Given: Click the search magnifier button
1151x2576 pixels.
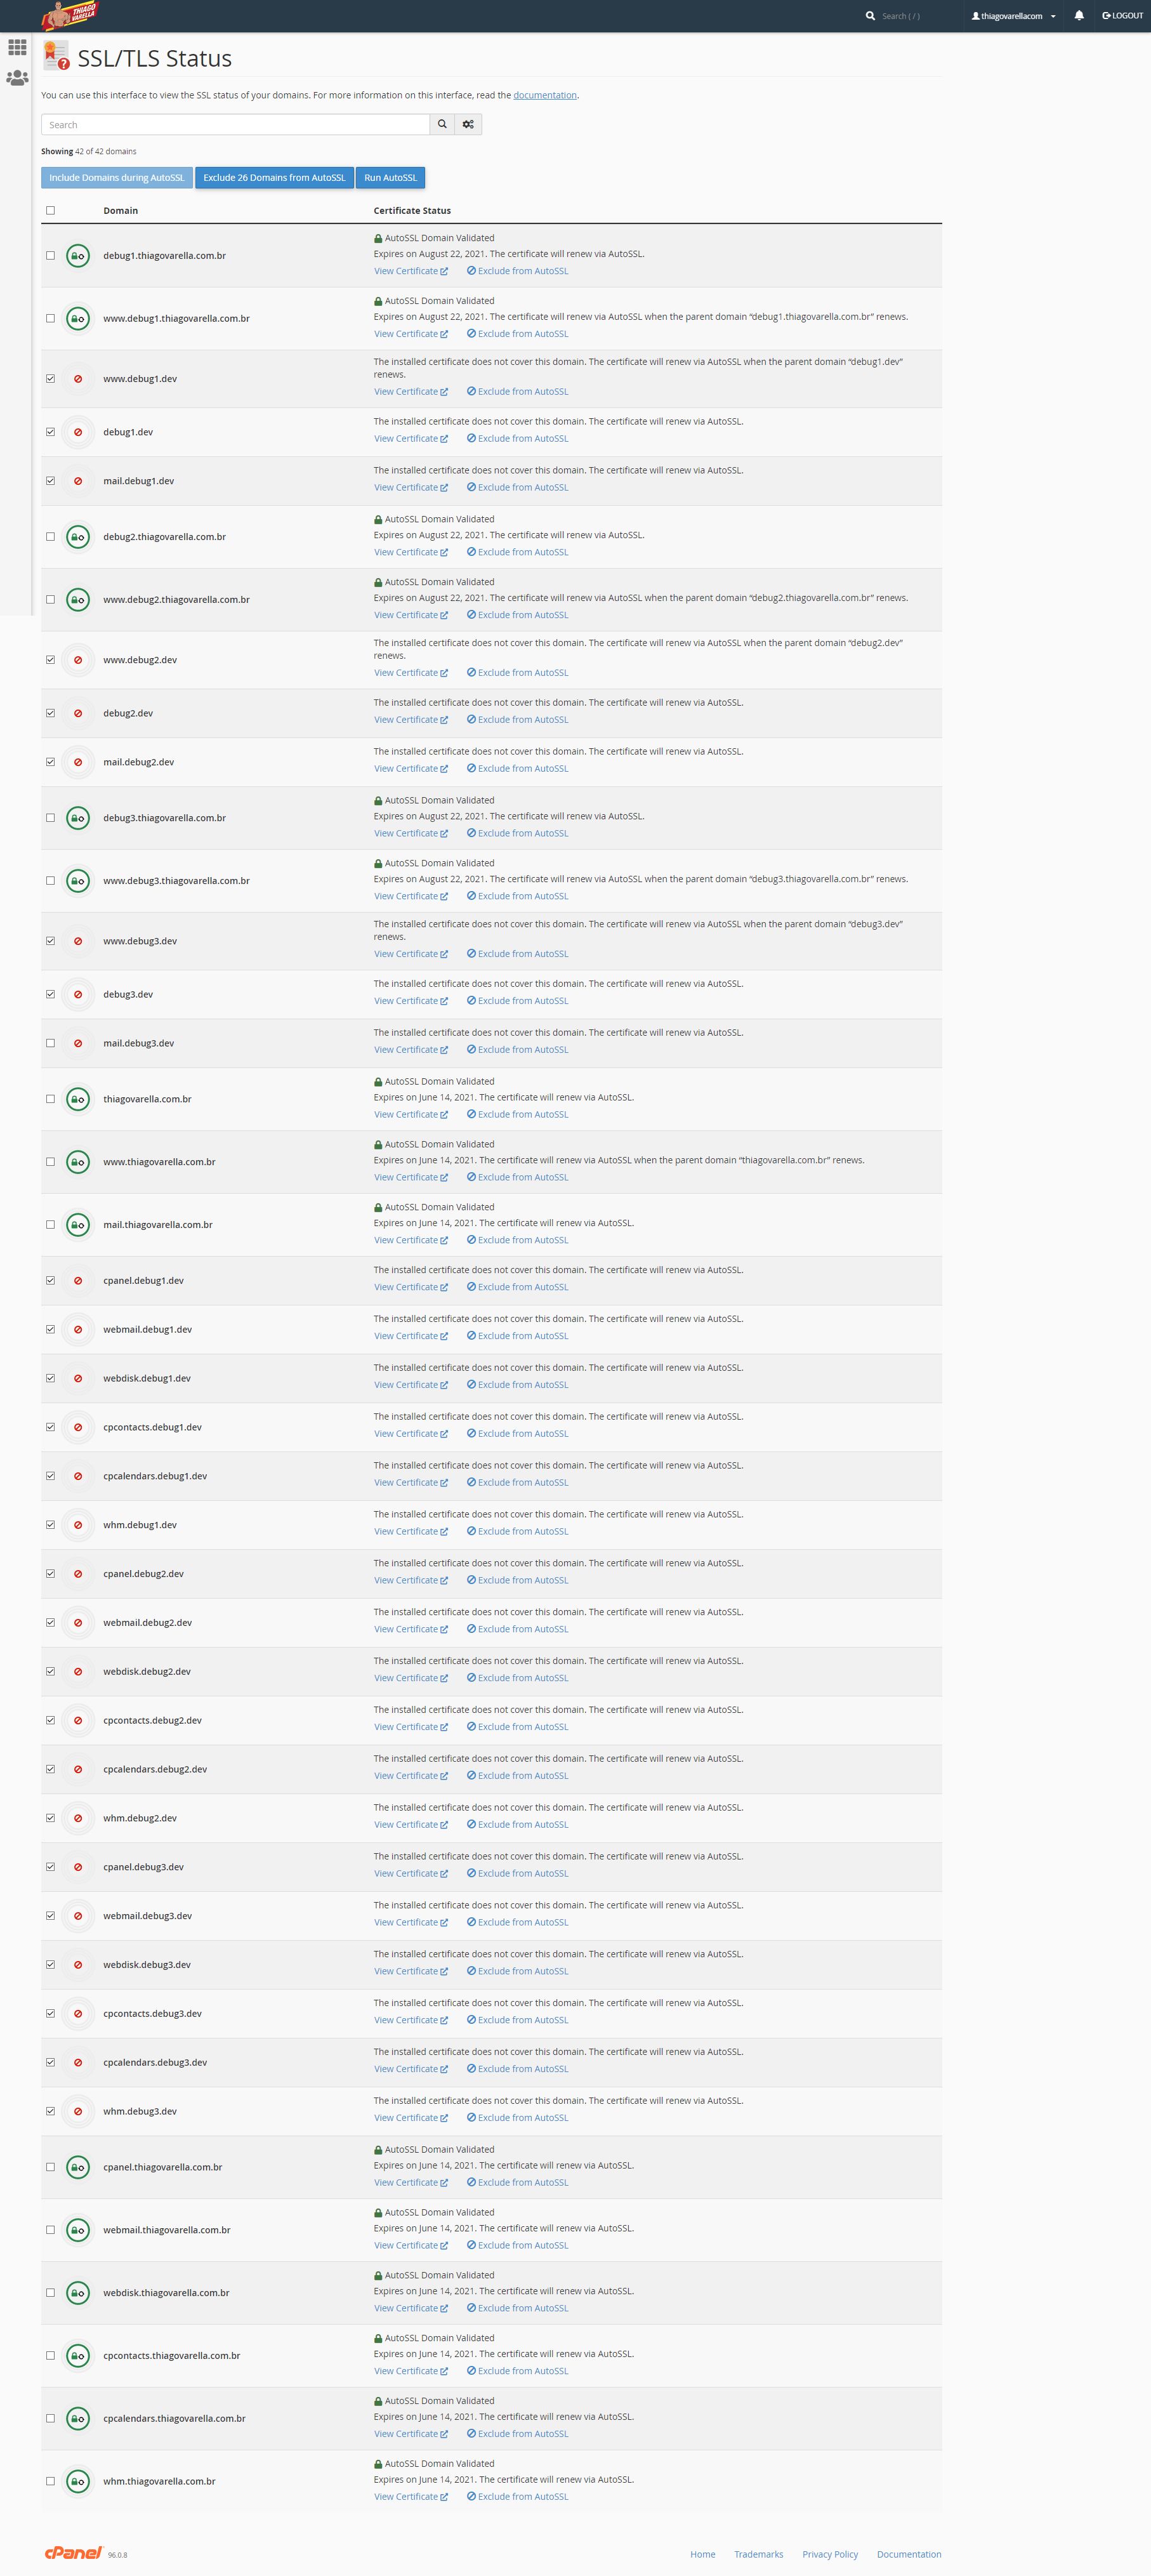Looking at the screenshot, I should coord(442,124).
